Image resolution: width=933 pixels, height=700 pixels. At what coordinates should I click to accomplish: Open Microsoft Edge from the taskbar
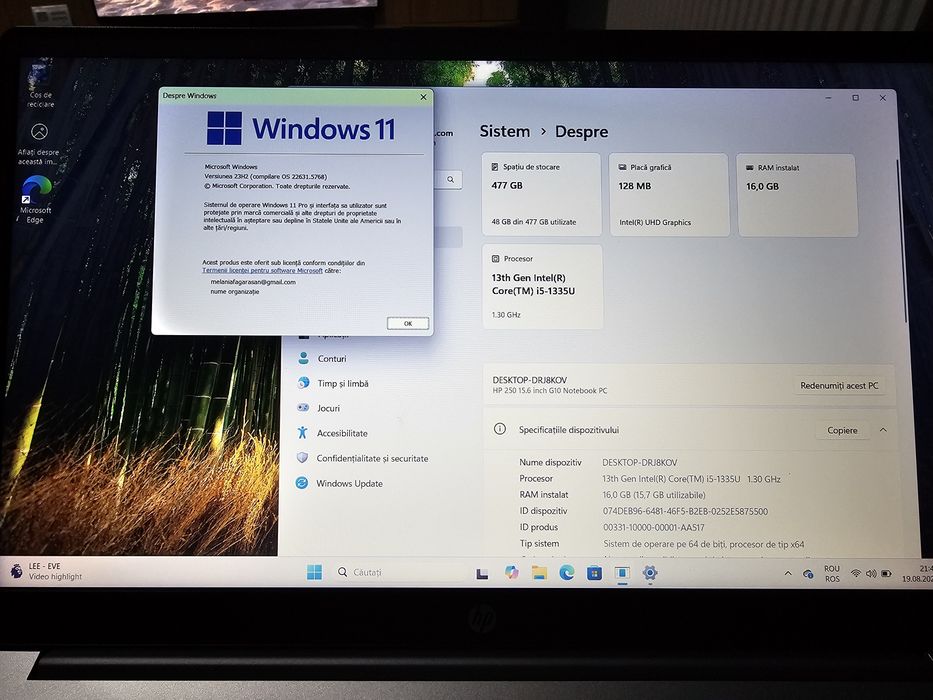[566, 573]
